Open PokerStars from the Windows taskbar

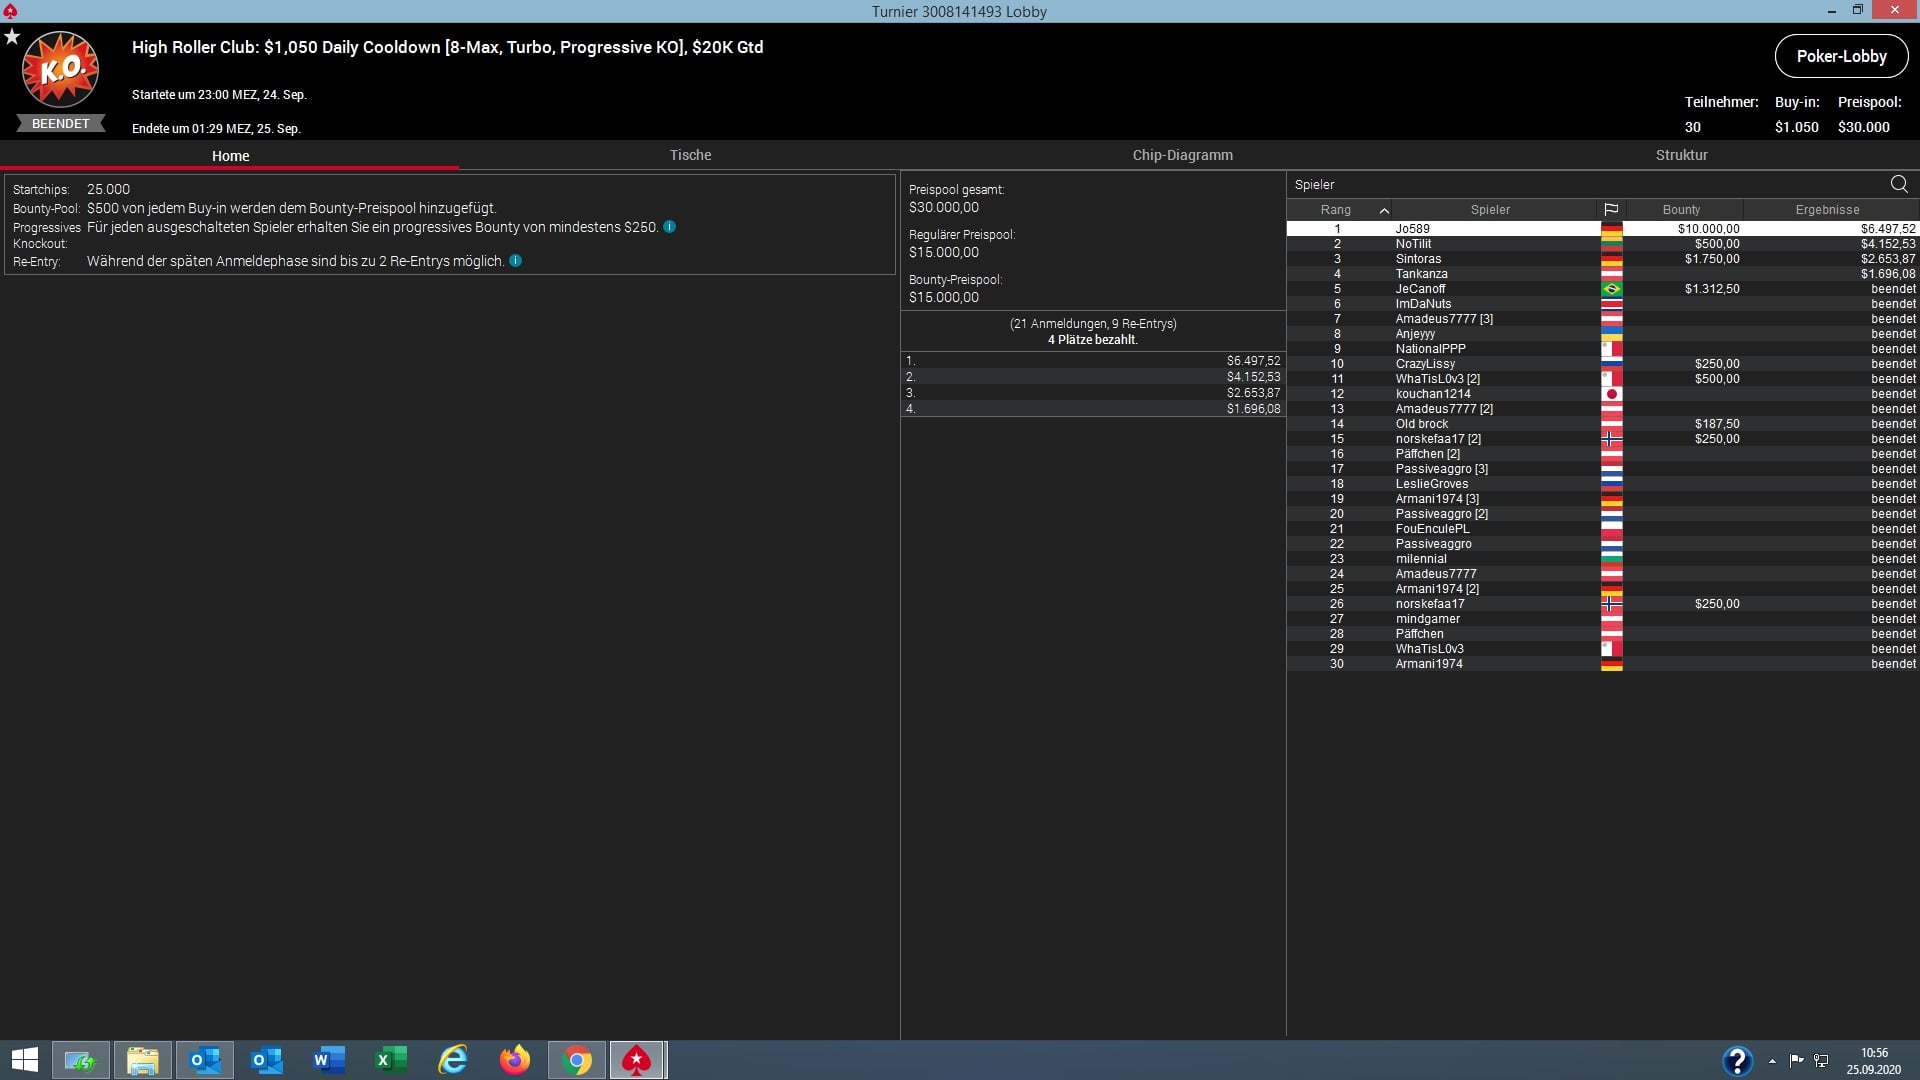click(x=637, y=1060)
